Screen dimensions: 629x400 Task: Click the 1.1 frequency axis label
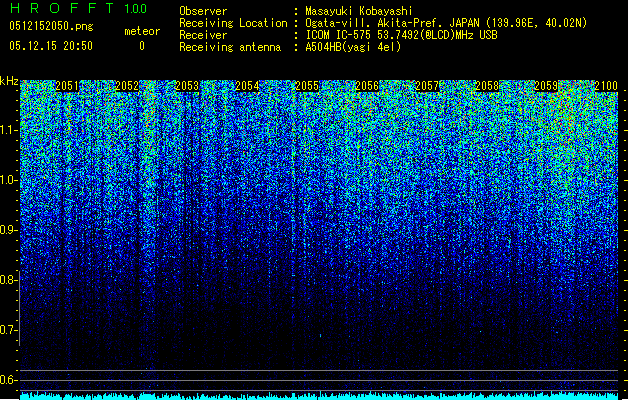tap(9, 130)
